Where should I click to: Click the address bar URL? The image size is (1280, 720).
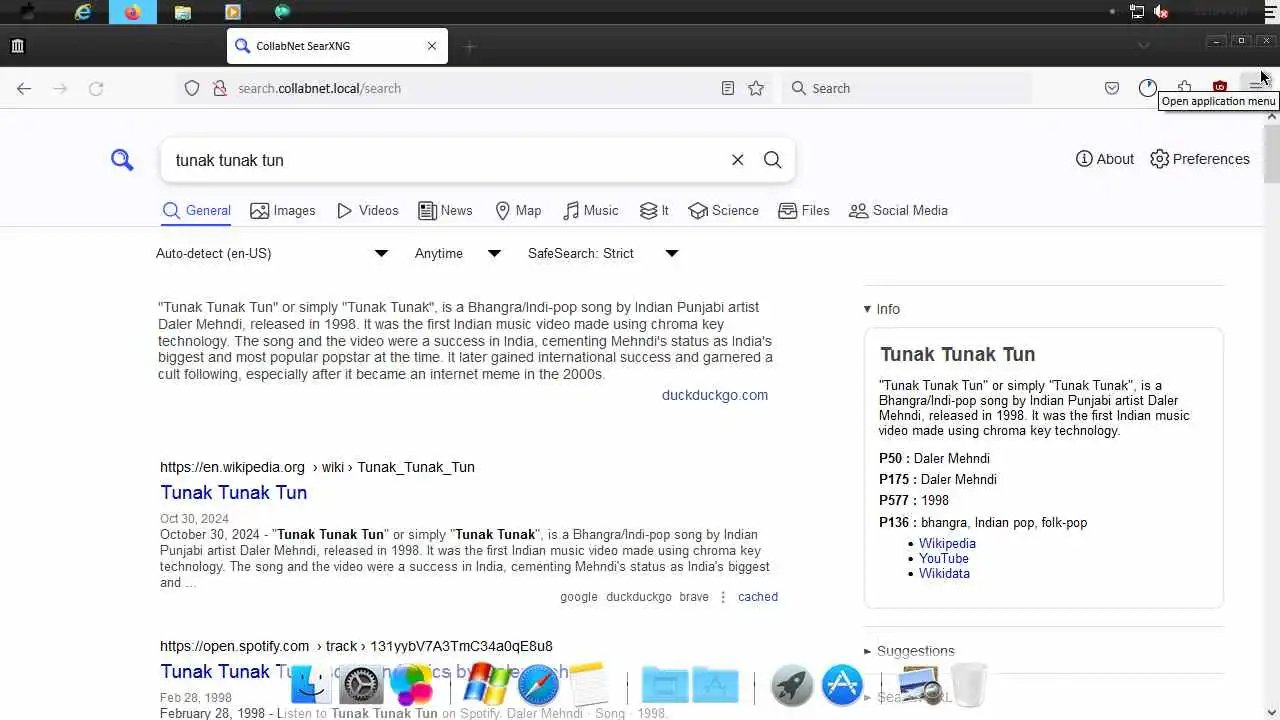click(x=319, y=88)
